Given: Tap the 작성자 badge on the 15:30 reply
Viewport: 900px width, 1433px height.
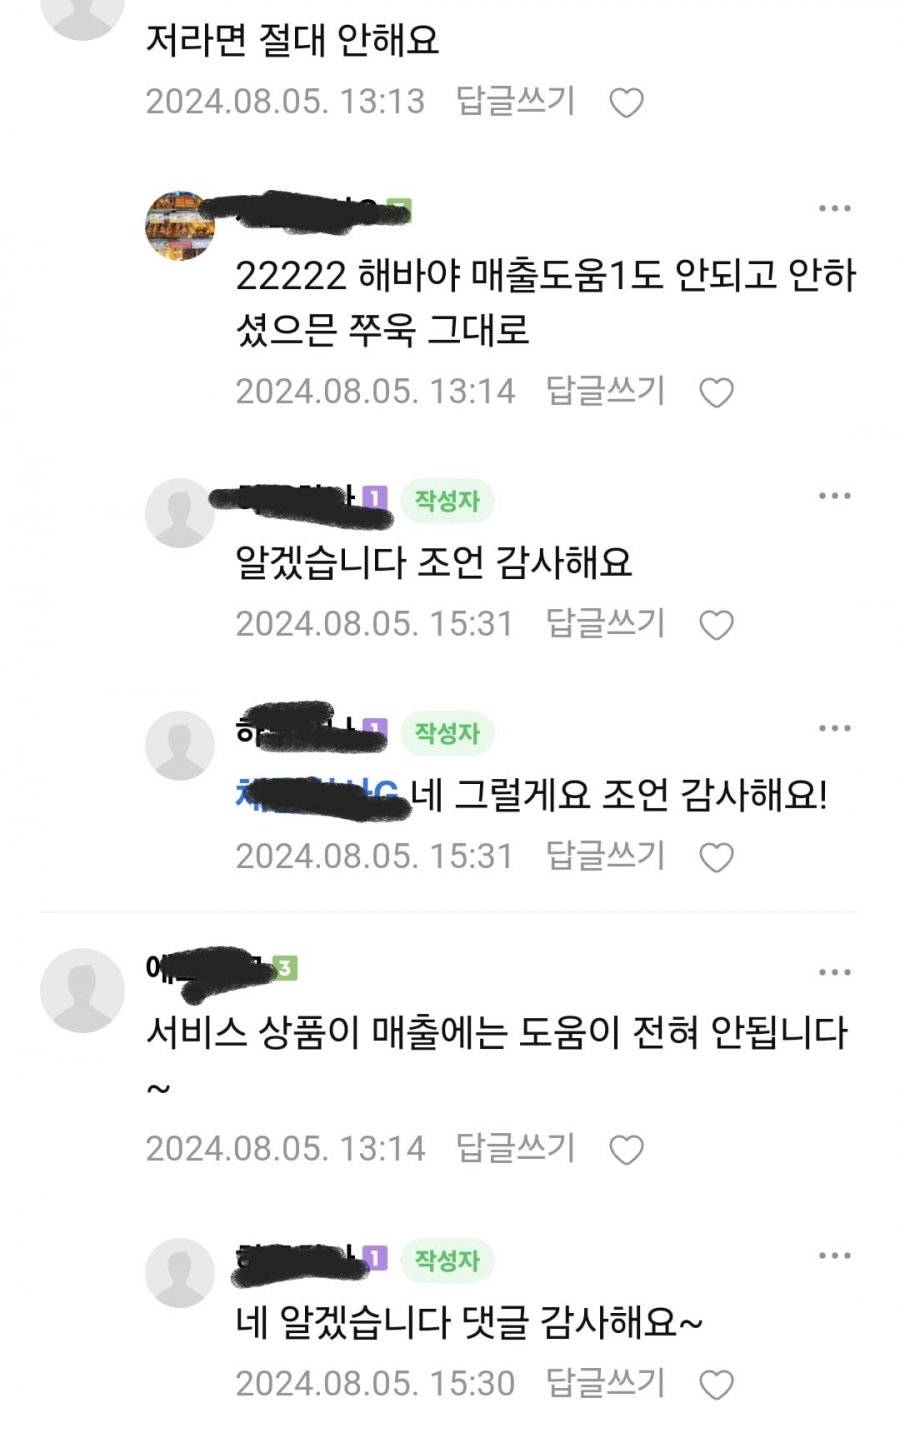Looking at the screenshot, I should point(447,1260).
